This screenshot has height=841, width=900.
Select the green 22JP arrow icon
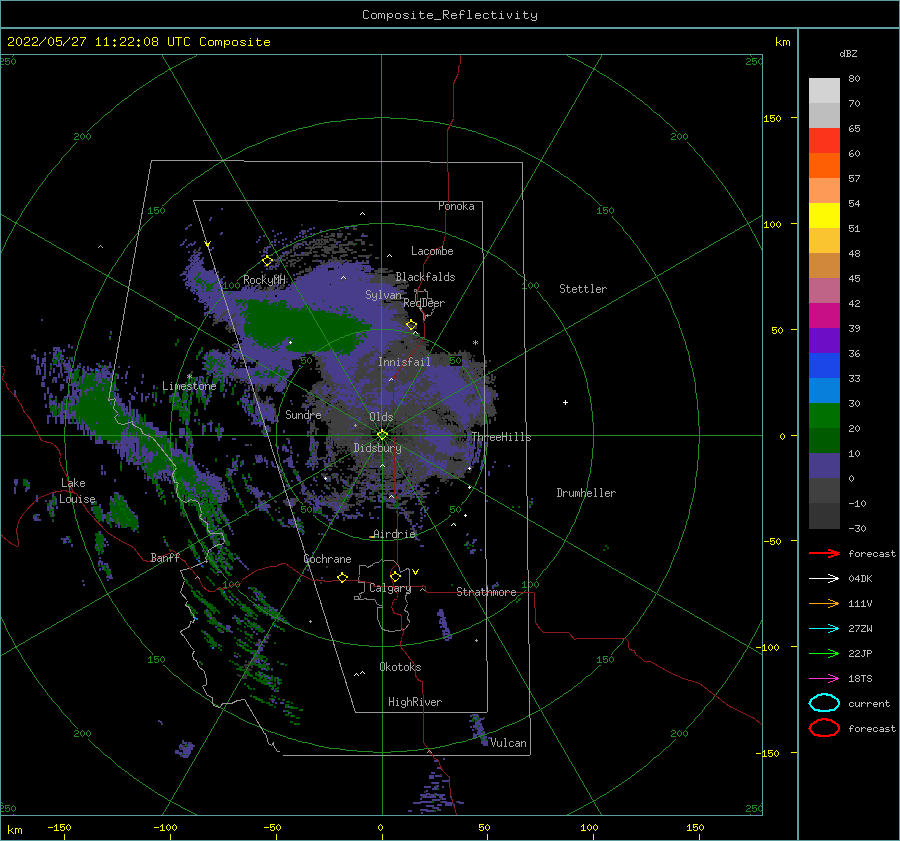(x=824, y=653)
